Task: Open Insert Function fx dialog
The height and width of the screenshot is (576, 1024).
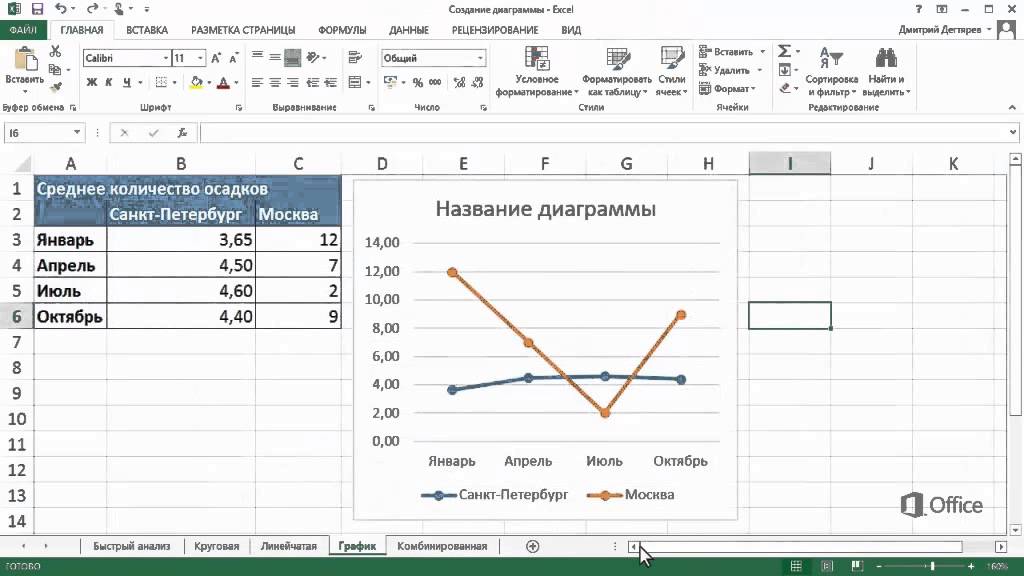Action: click(182, 133)
